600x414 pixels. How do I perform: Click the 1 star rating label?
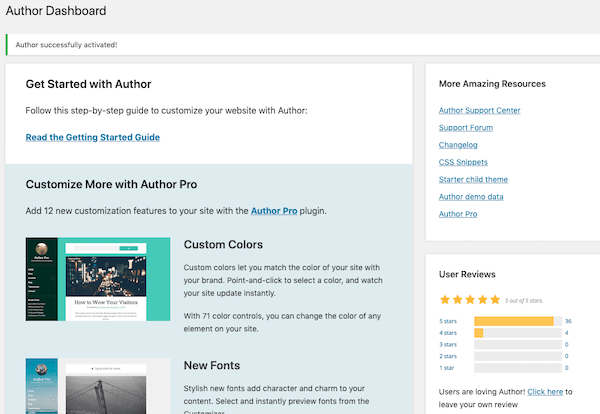[446, 368]
